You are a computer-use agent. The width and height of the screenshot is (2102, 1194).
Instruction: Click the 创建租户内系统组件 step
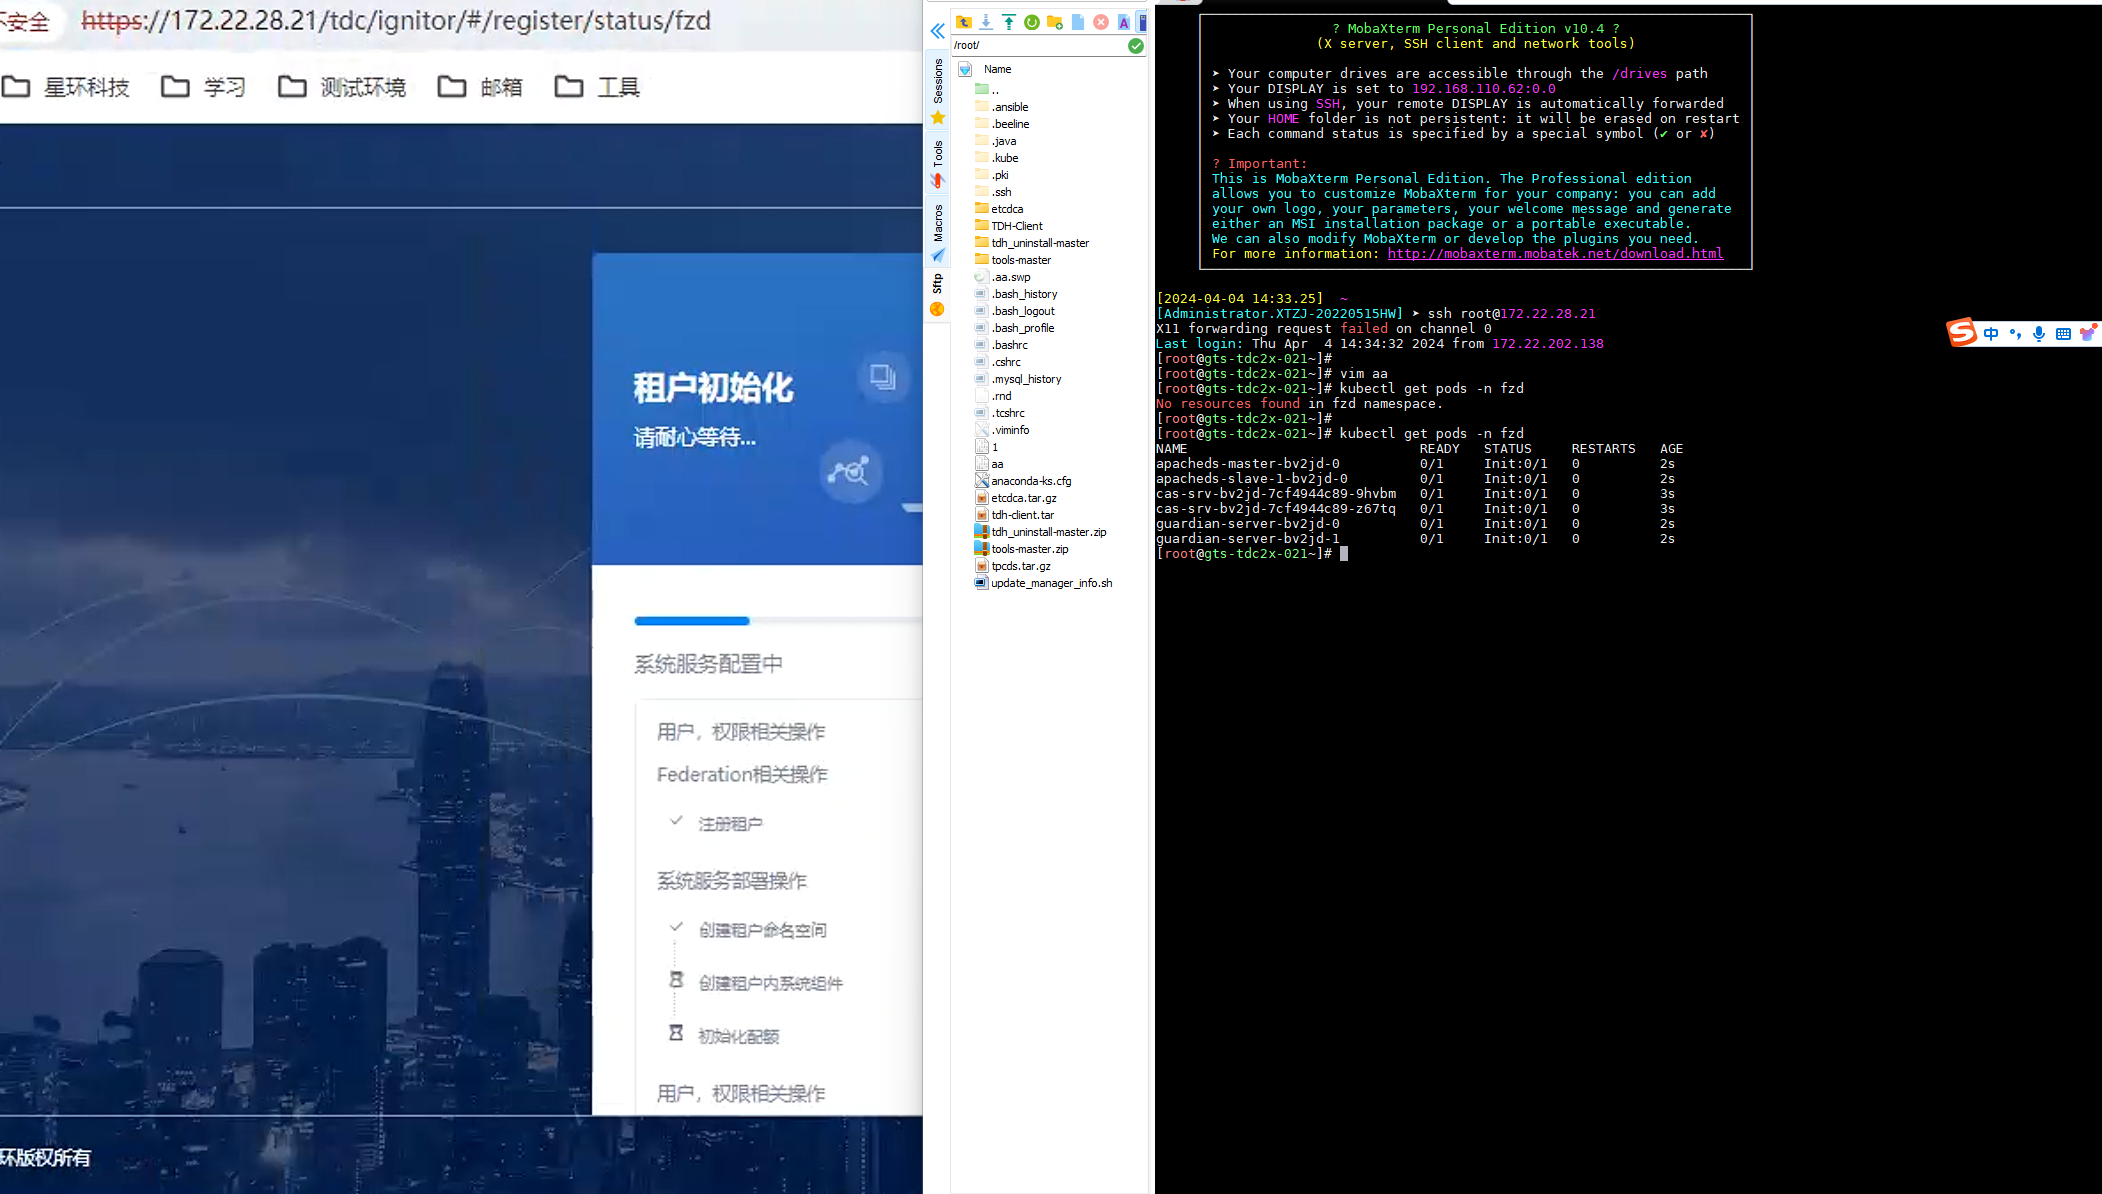coord(770,983)
